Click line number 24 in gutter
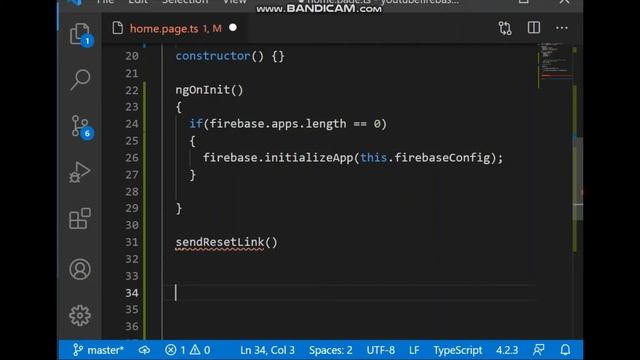This screenshot has height=360, width=640. tap(132, 124)
